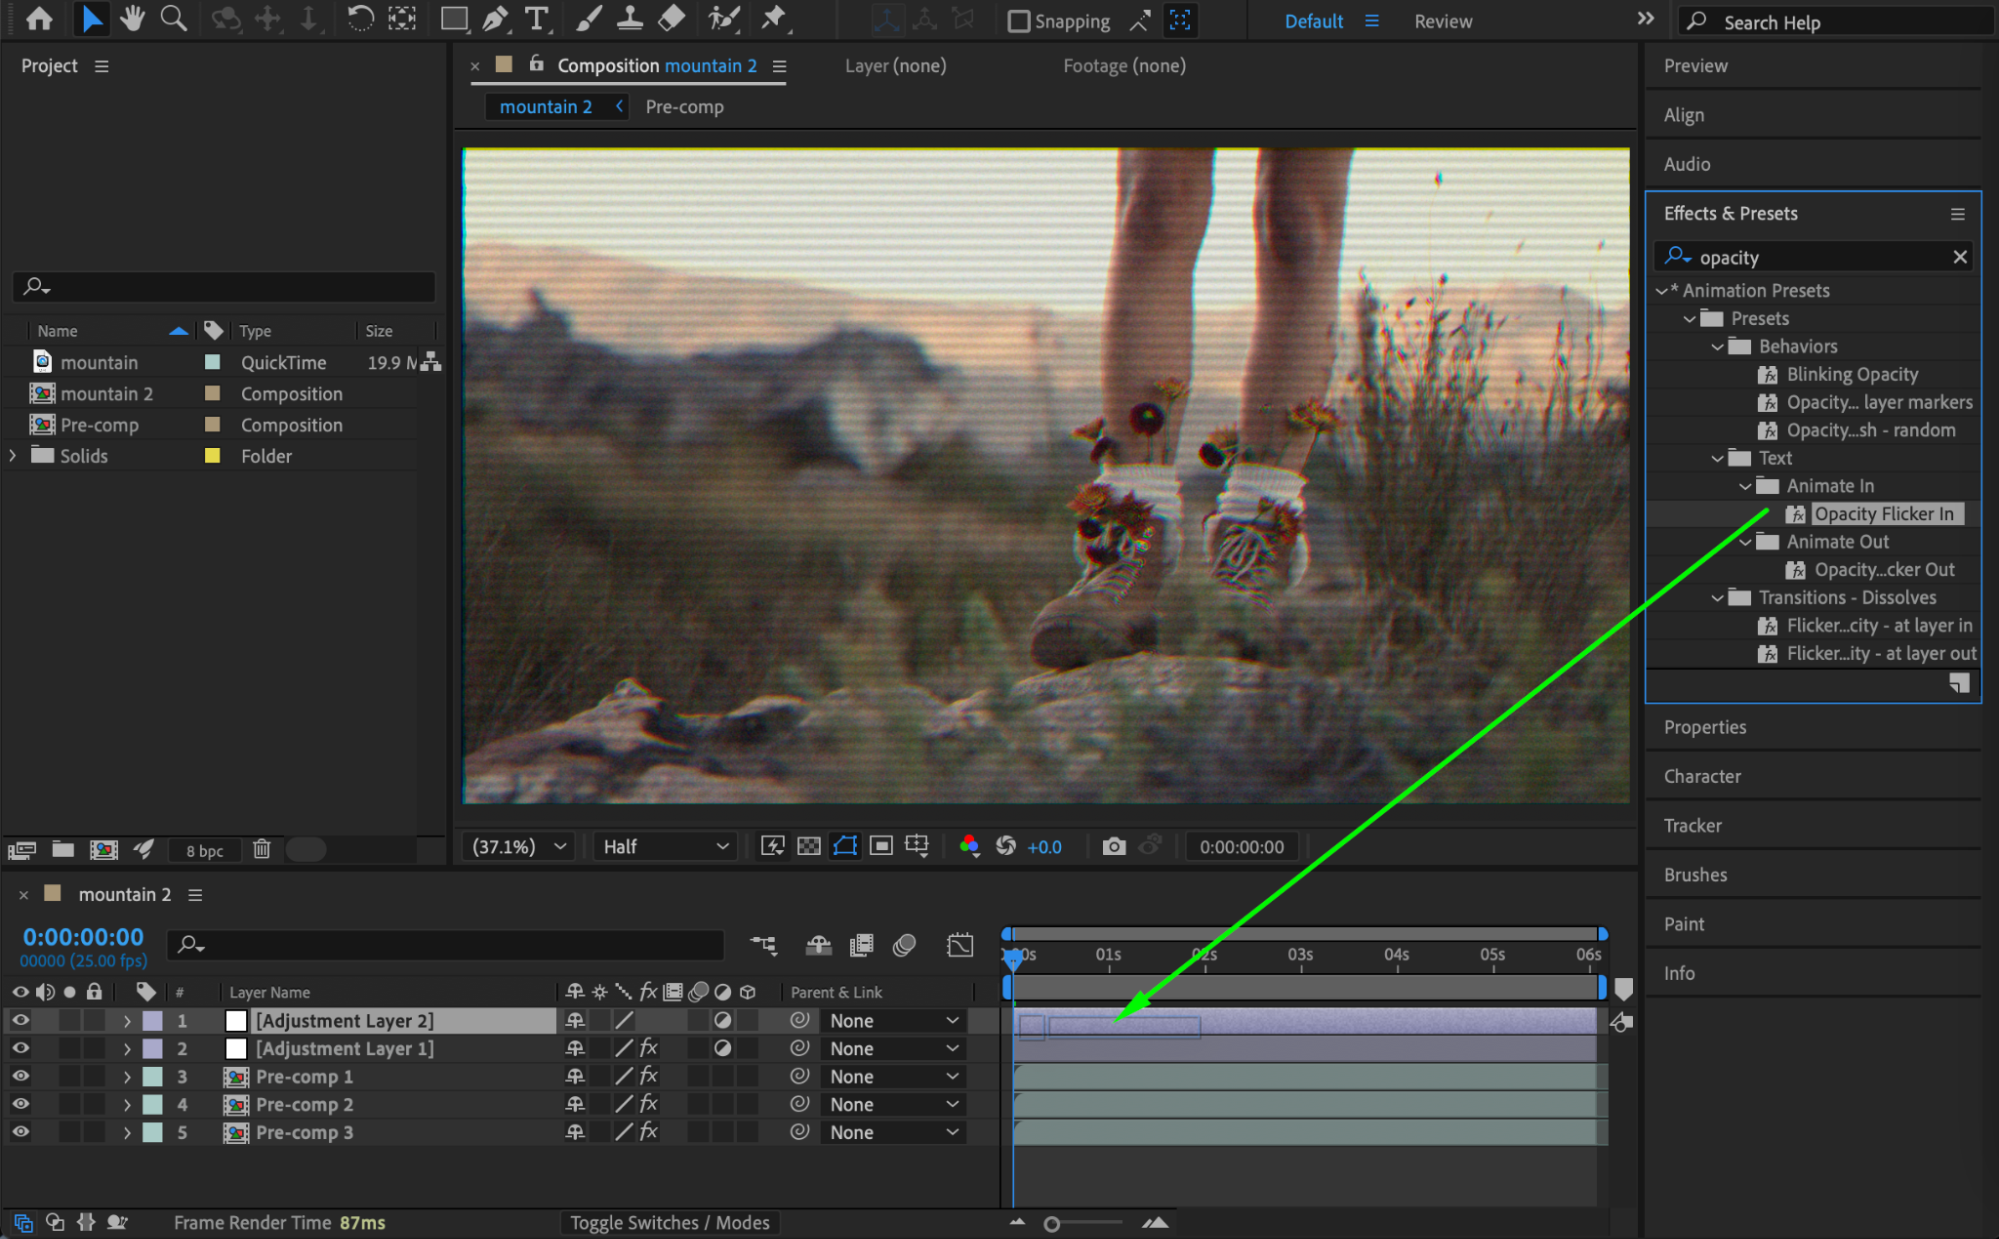This screenshot has height=1239, width=1999.
Task: Open parent dropdown for Pre-comp 3
Action: [894, 1132]
